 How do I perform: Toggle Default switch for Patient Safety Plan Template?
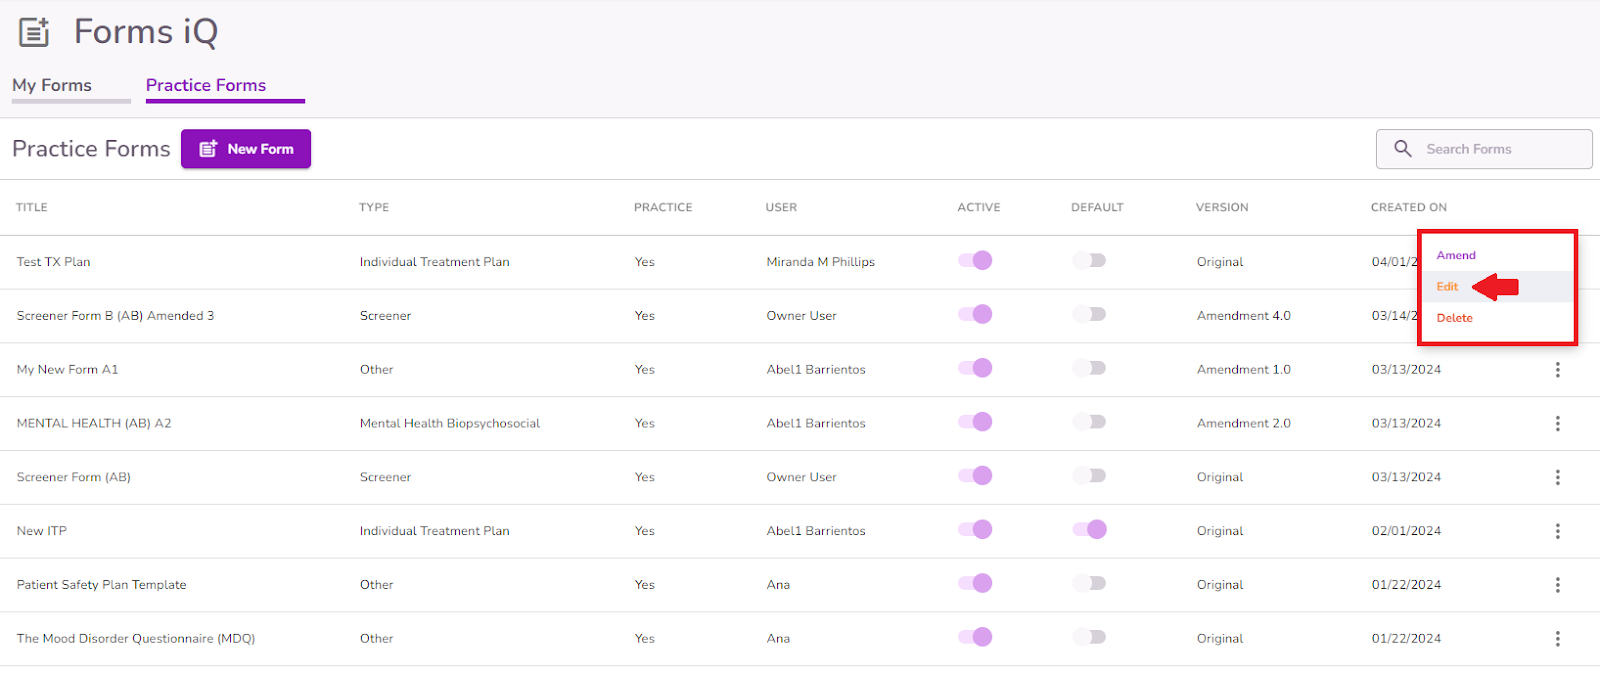(1089, 583)
